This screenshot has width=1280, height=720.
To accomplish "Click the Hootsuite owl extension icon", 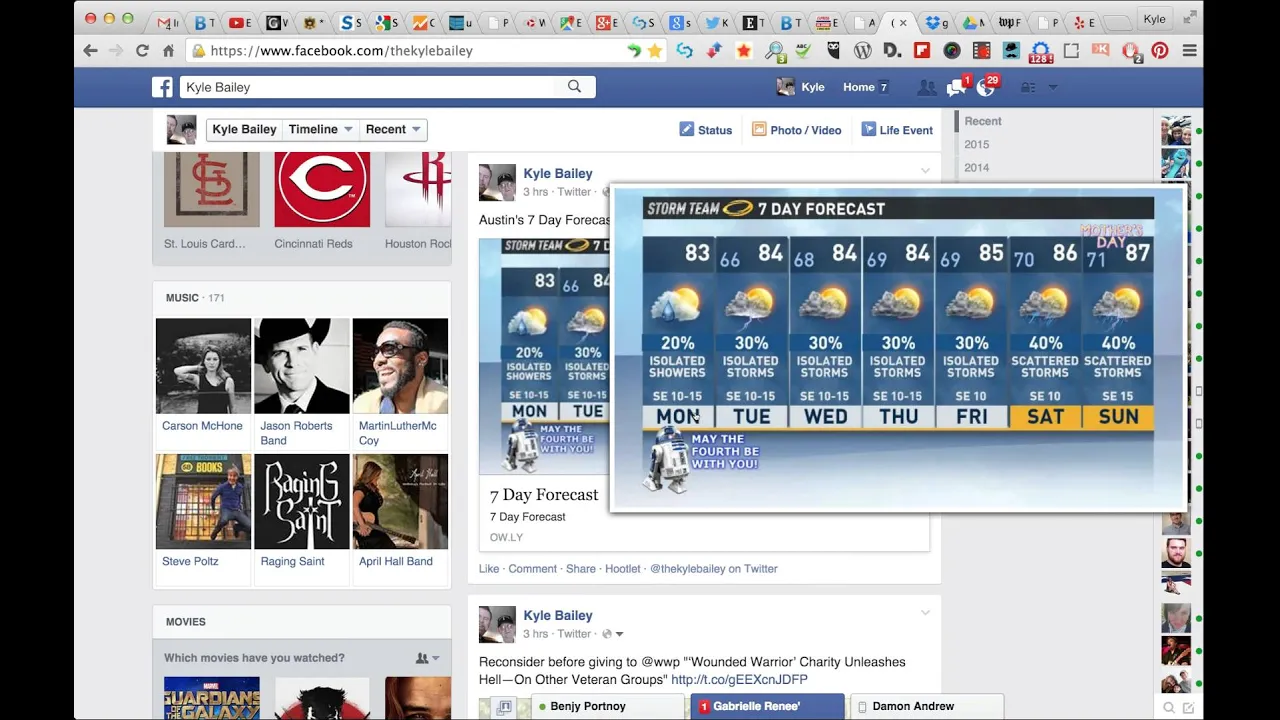I will [x=833, y=51].
